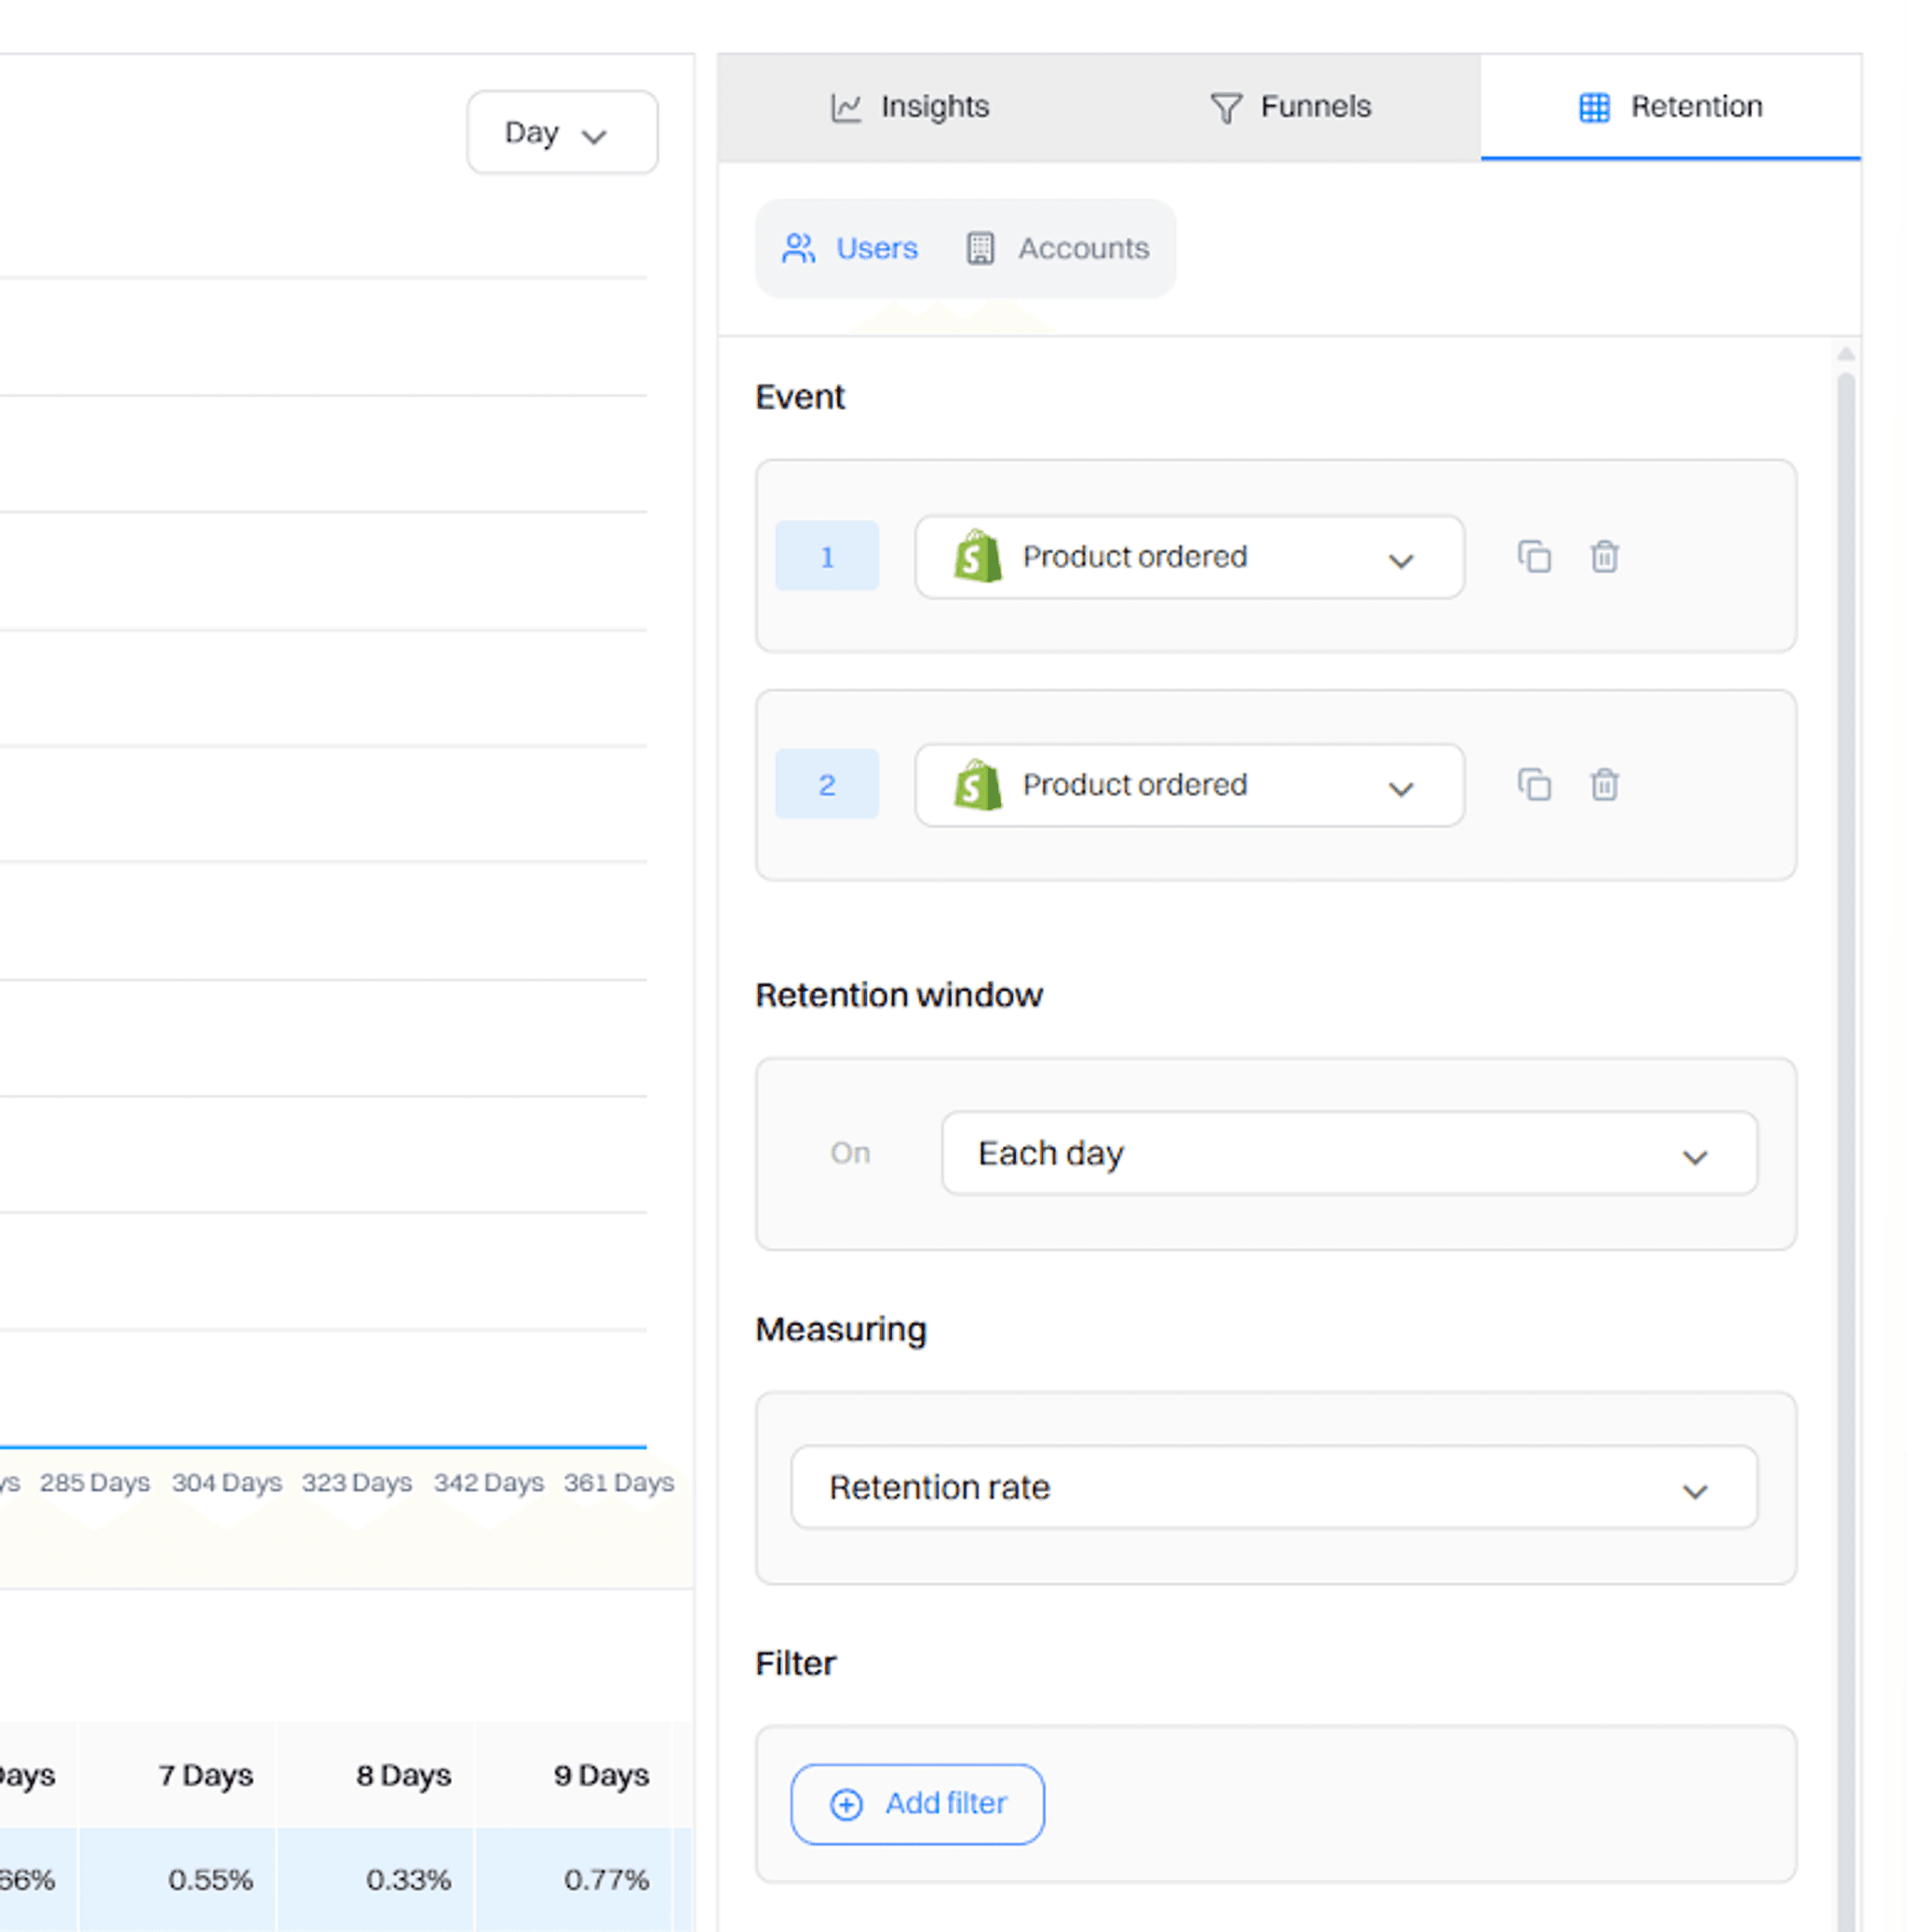Open the Each day retention window dropdown
This screenshot has height=1932, width=1907.
tap(1349, 1153)
